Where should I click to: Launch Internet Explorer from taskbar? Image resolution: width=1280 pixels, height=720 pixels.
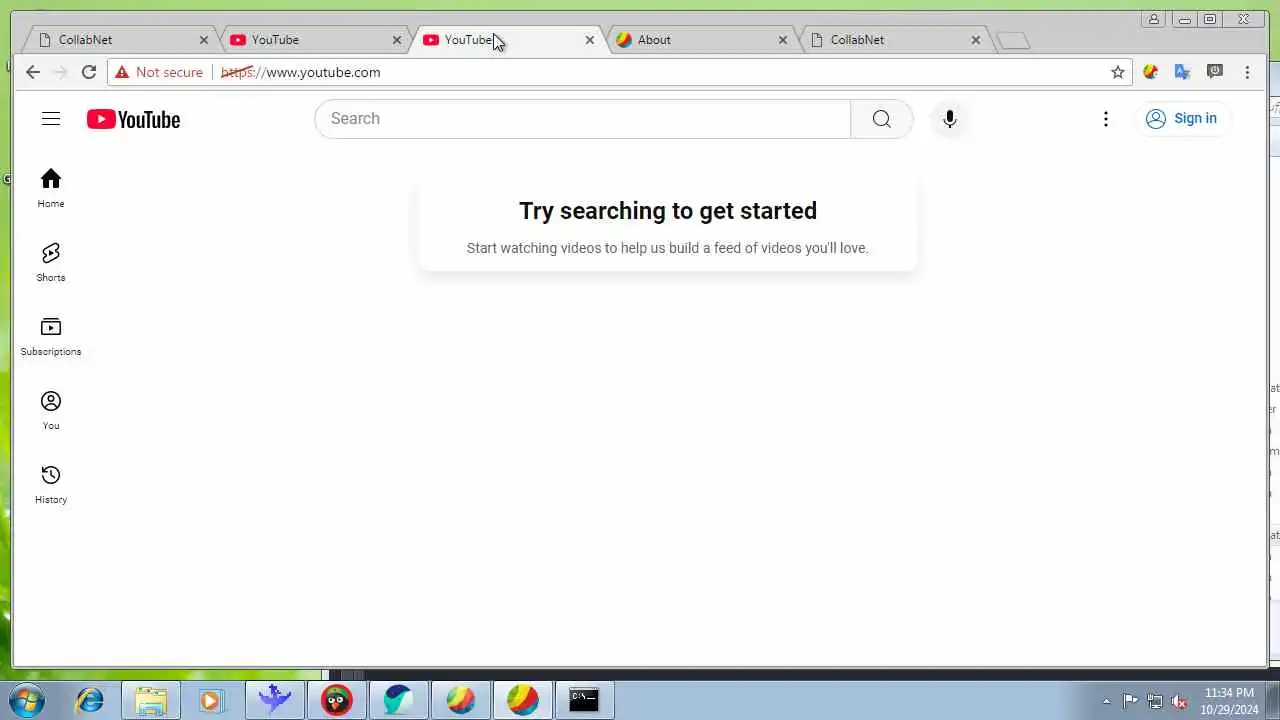pyautogui.click(x=90, y=700)
